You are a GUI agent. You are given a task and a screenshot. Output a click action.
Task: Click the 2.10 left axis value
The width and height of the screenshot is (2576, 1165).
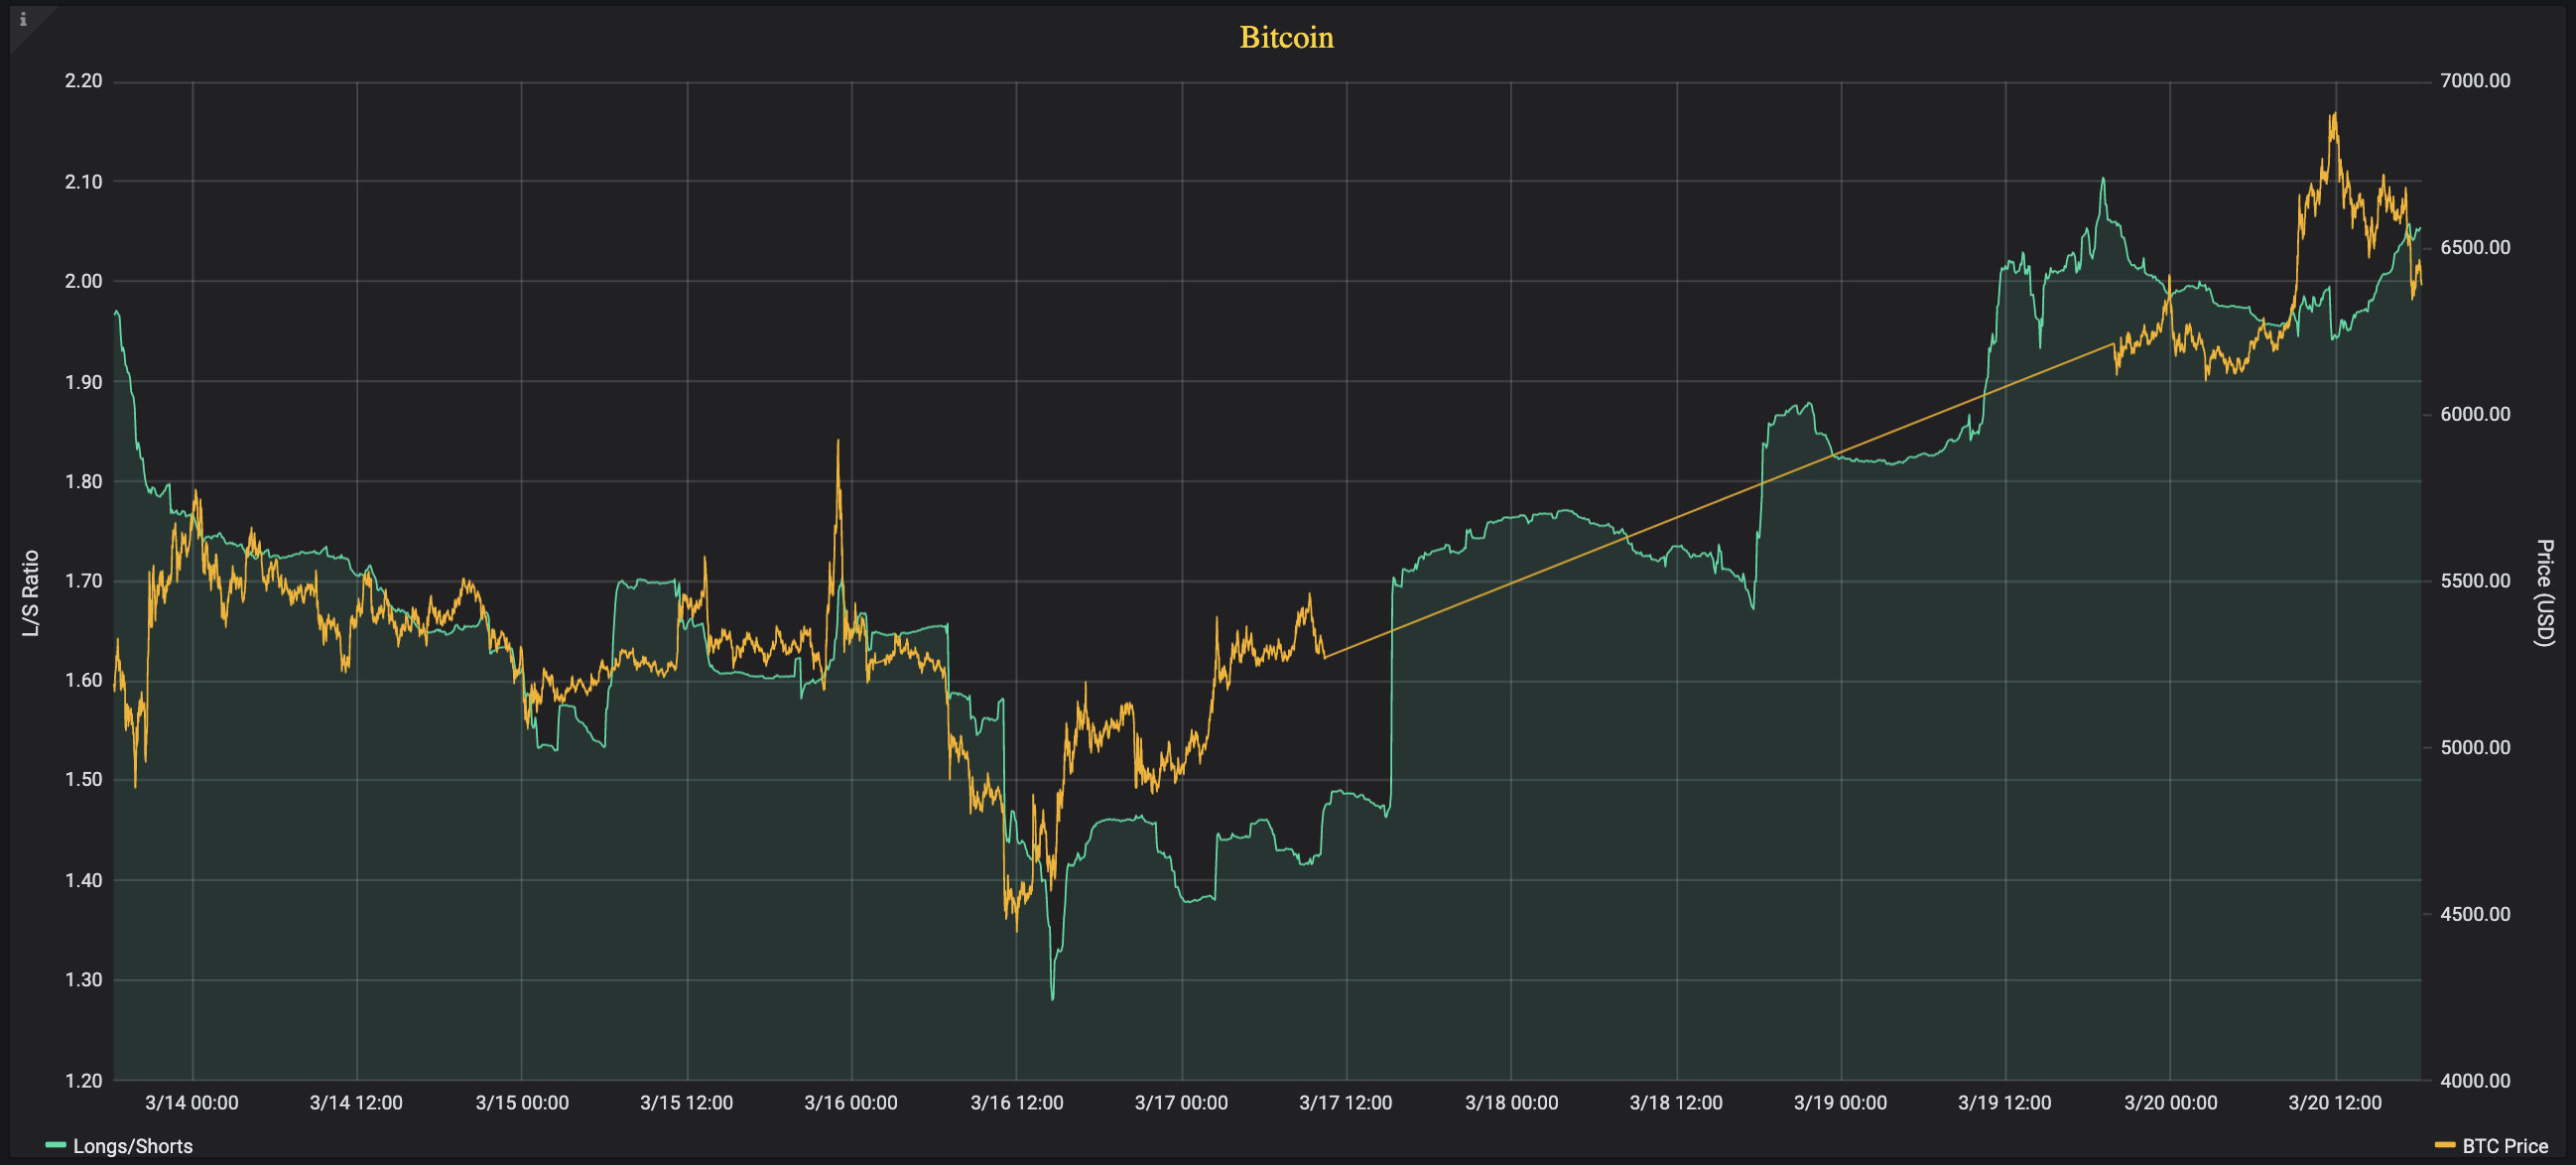click(x=84, y=182)
